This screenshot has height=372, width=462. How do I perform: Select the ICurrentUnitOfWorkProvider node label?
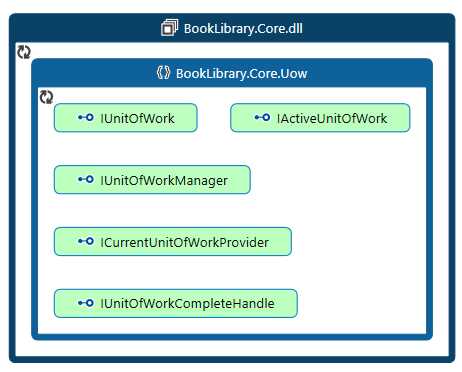184,242
